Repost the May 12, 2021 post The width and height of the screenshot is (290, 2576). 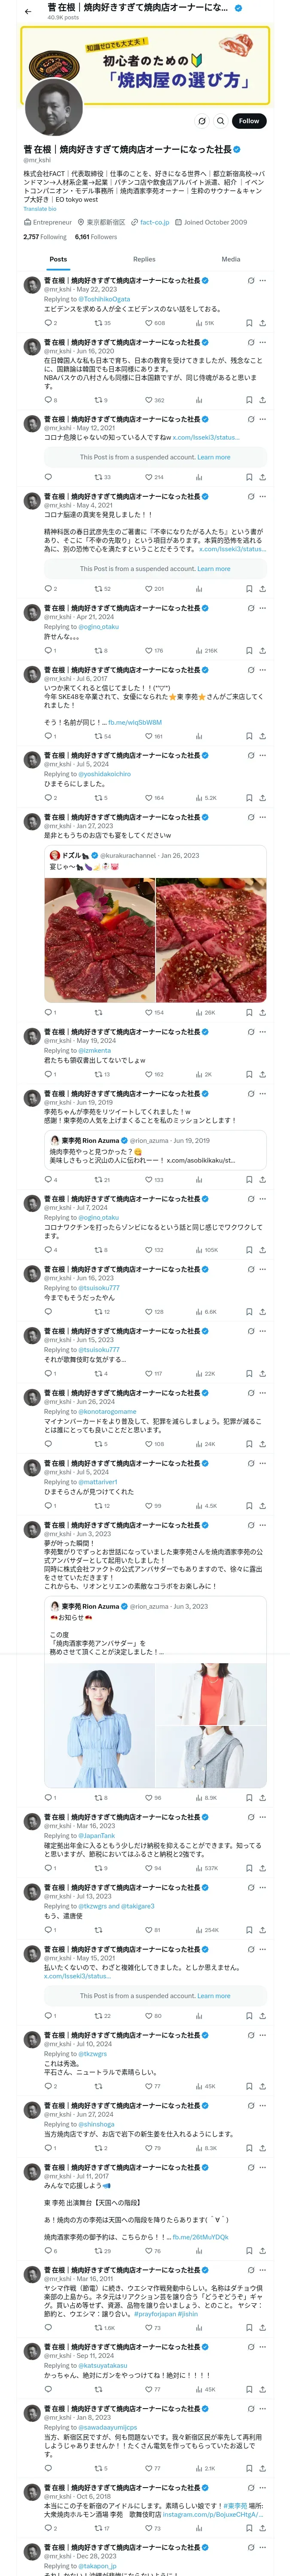click(x=100, y=477)
